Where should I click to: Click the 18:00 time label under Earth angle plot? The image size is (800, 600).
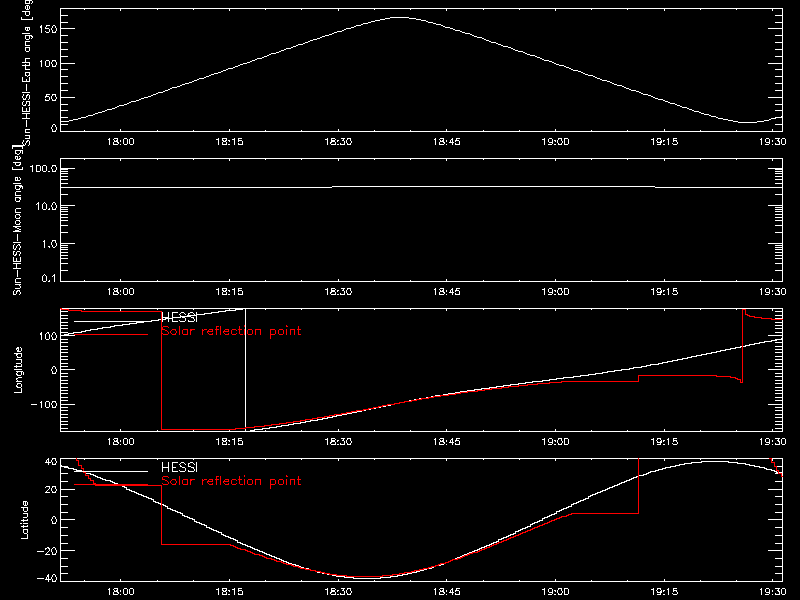(121, 142)
